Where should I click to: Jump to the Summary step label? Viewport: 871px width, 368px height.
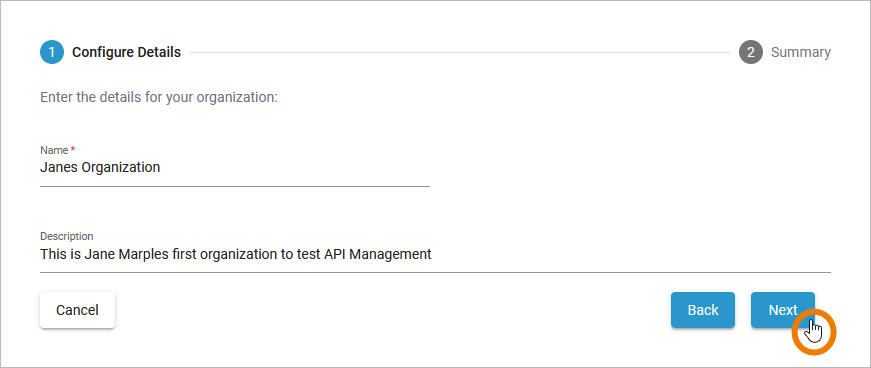point(801,52)
